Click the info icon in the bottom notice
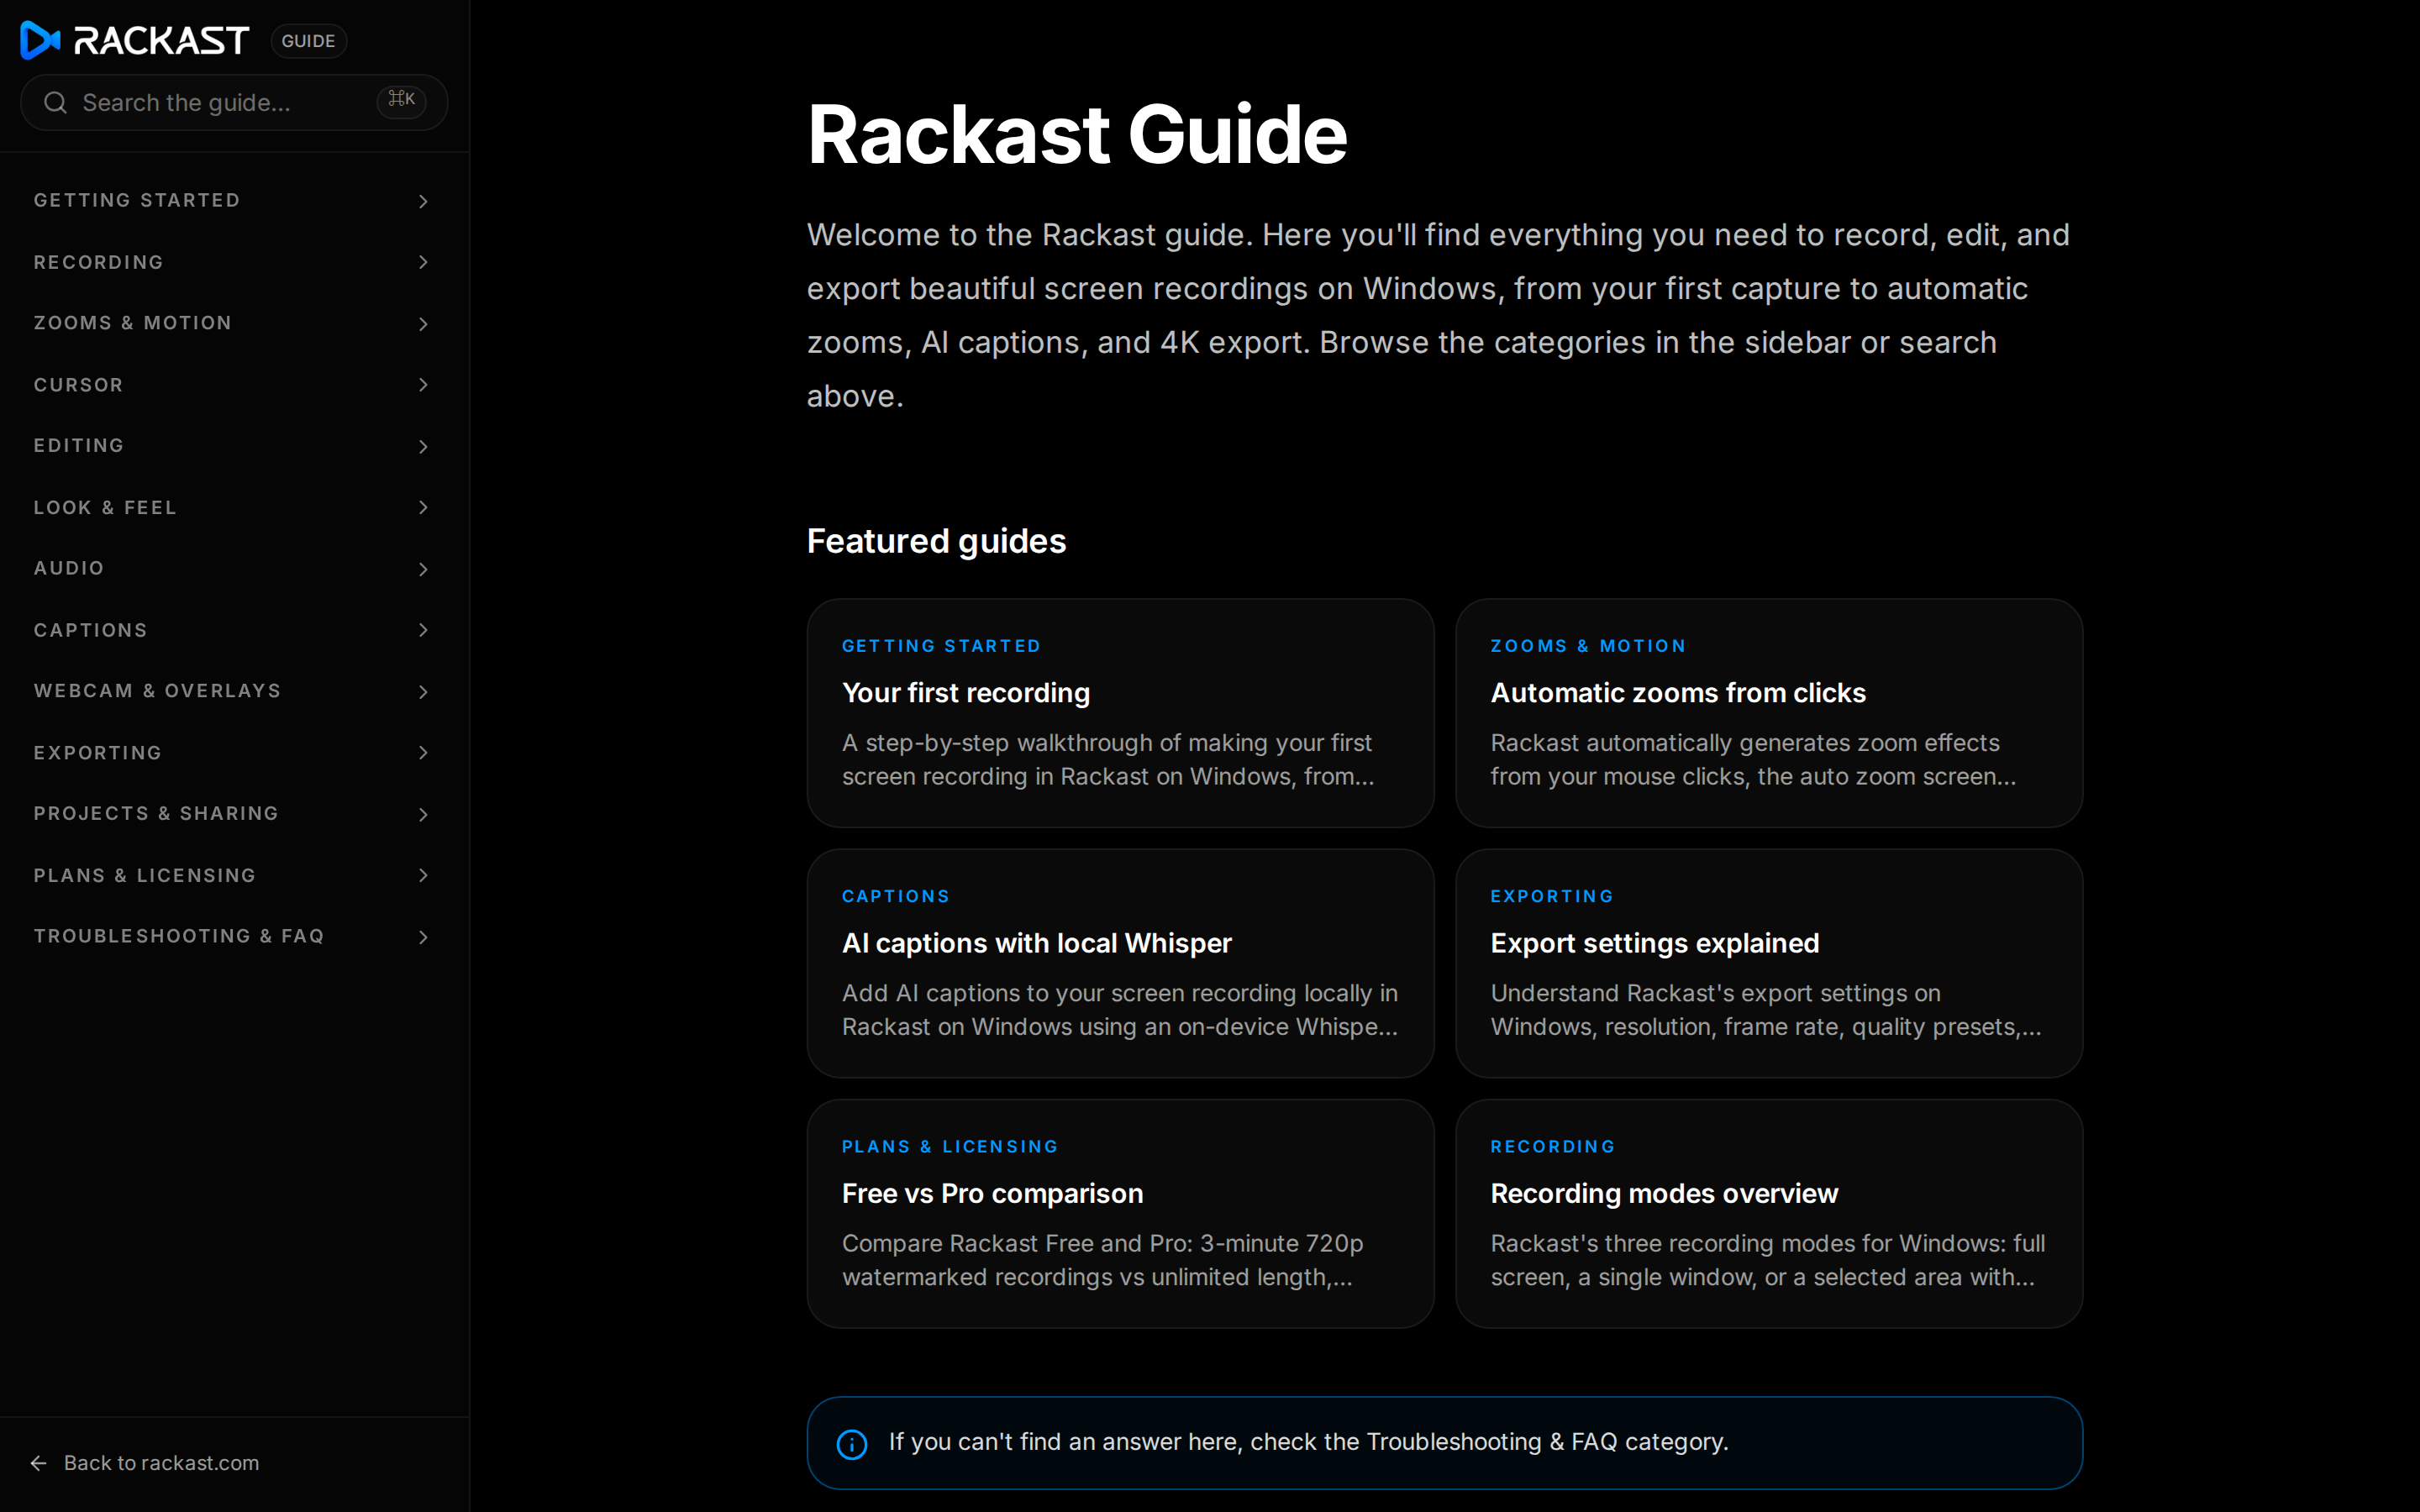The image size is (2420, 1512). point(852,1443)
